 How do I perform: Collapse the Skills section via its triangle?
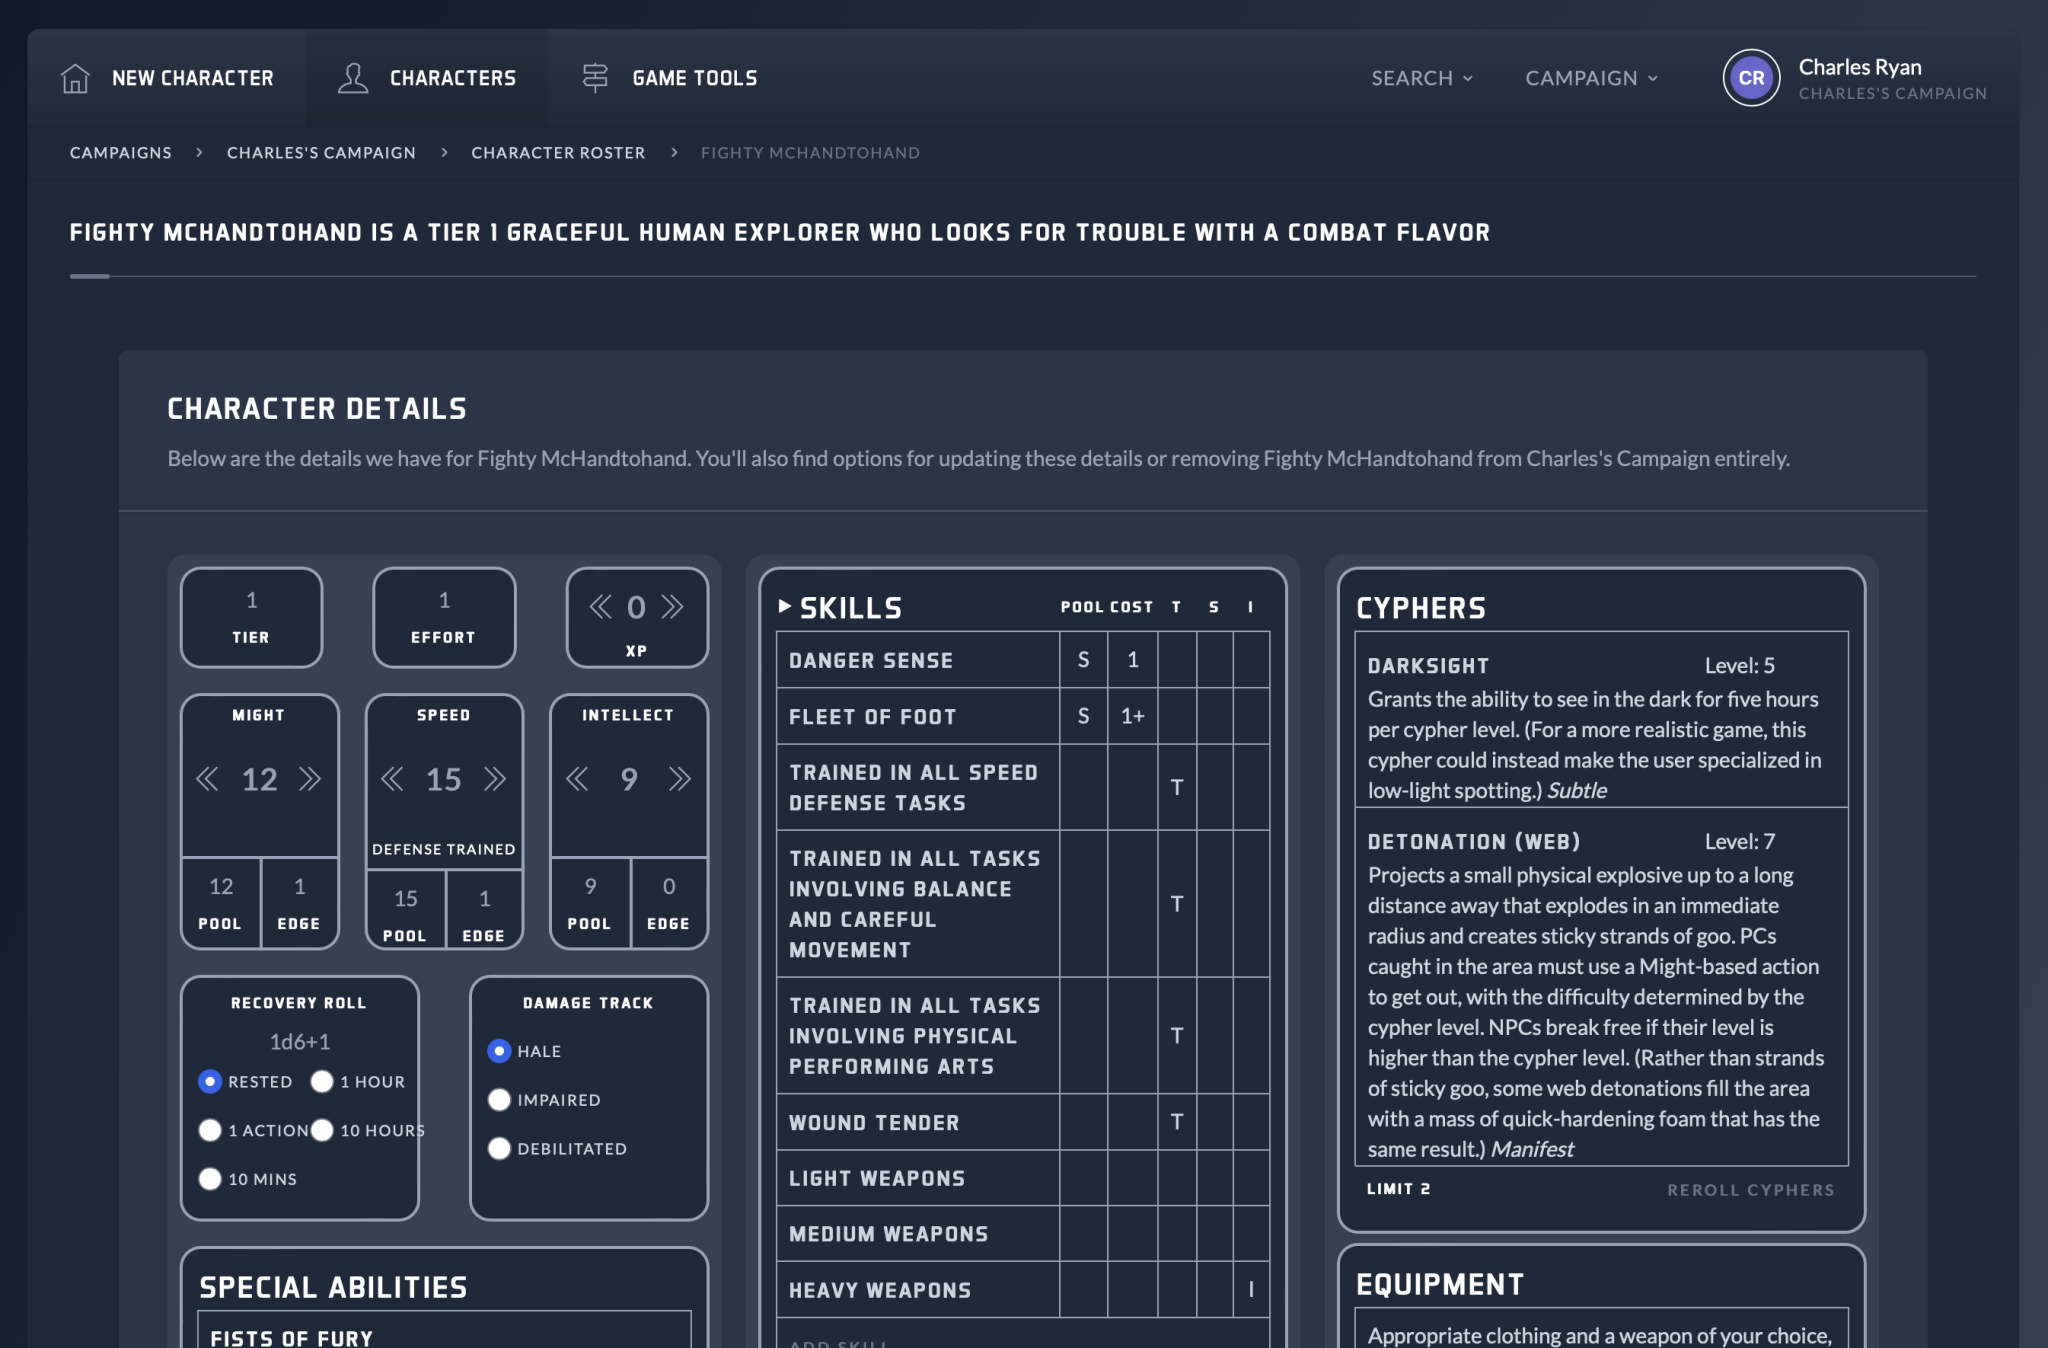coord(785,605)
